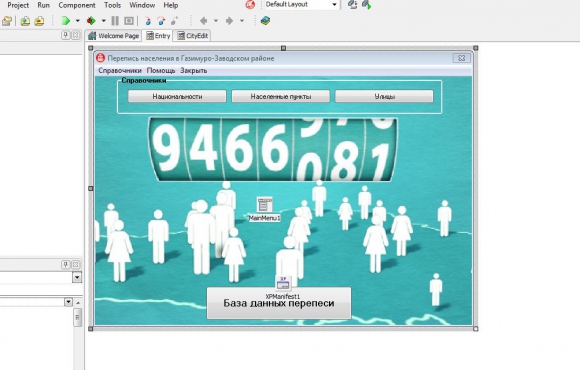
Task: Click the green Run button
Action: (66, 21)
